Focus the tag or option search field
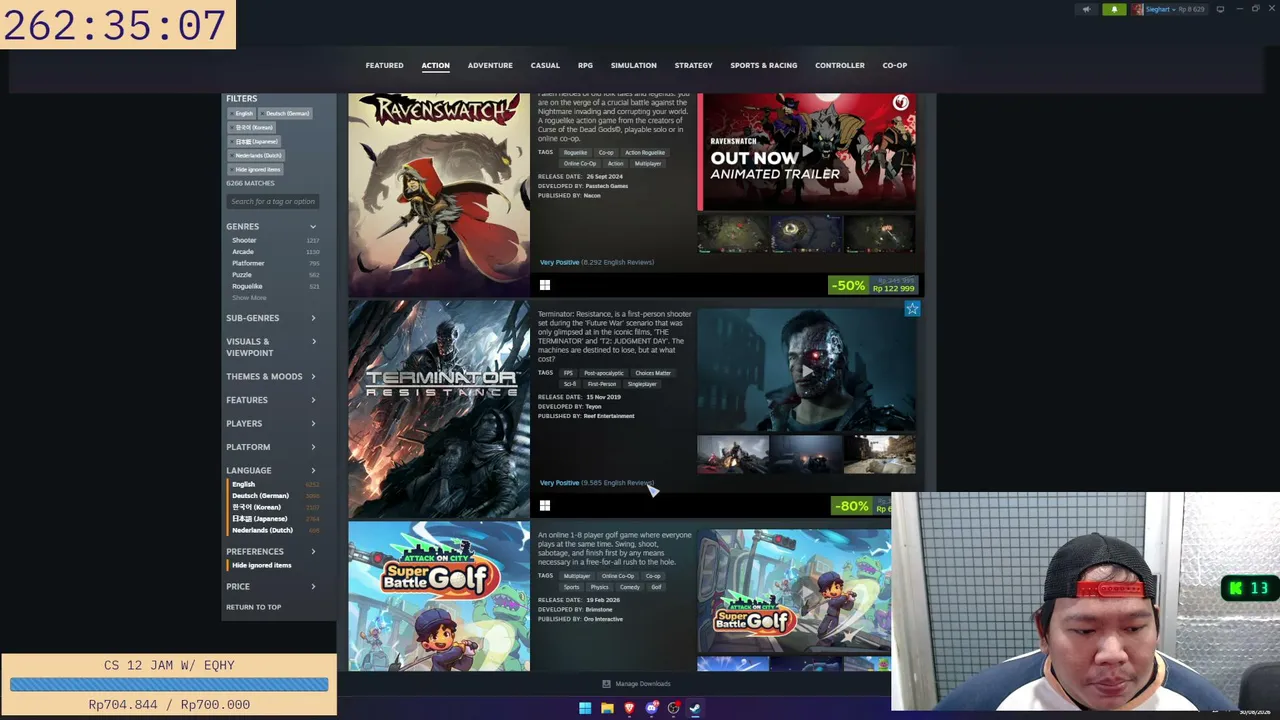 (x=273, y=202)
